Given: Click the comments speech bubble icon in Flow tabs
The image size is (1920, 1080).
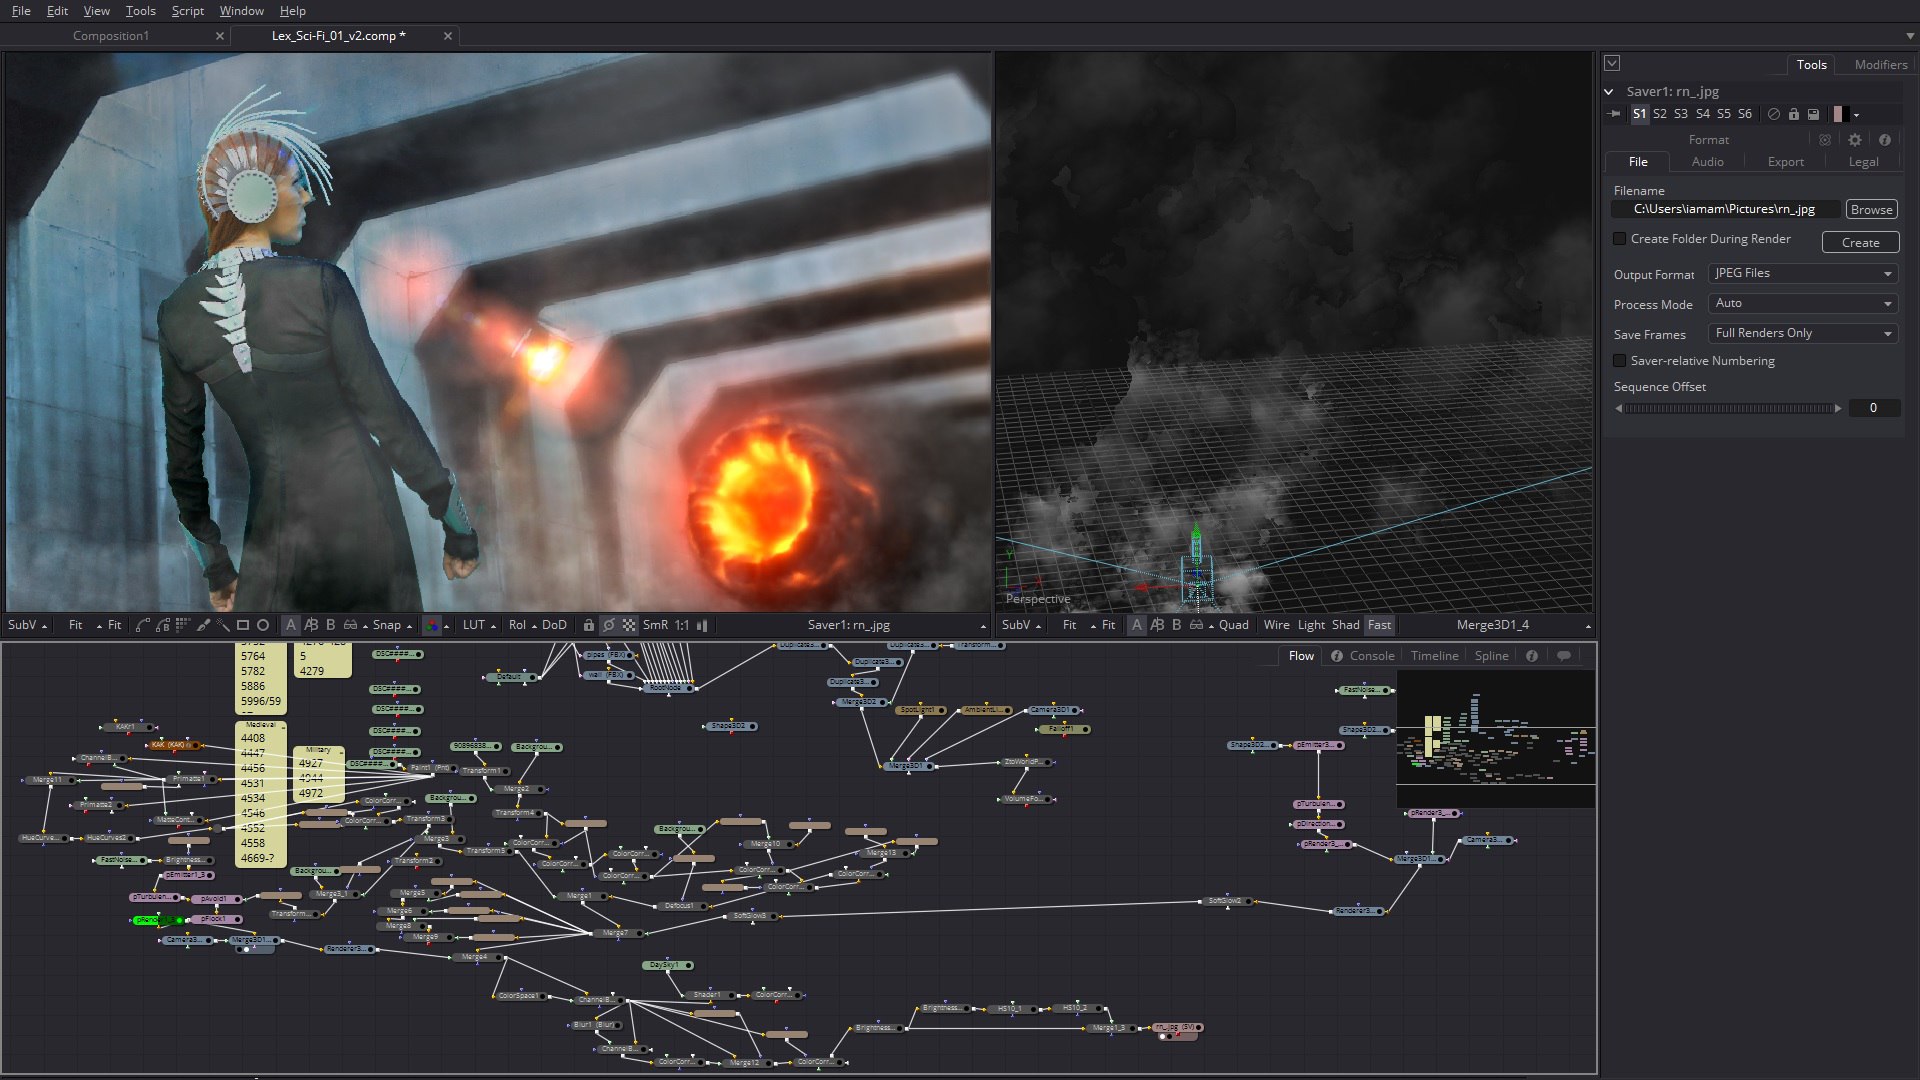Looking at the screenshot, I should point(1564,656).
